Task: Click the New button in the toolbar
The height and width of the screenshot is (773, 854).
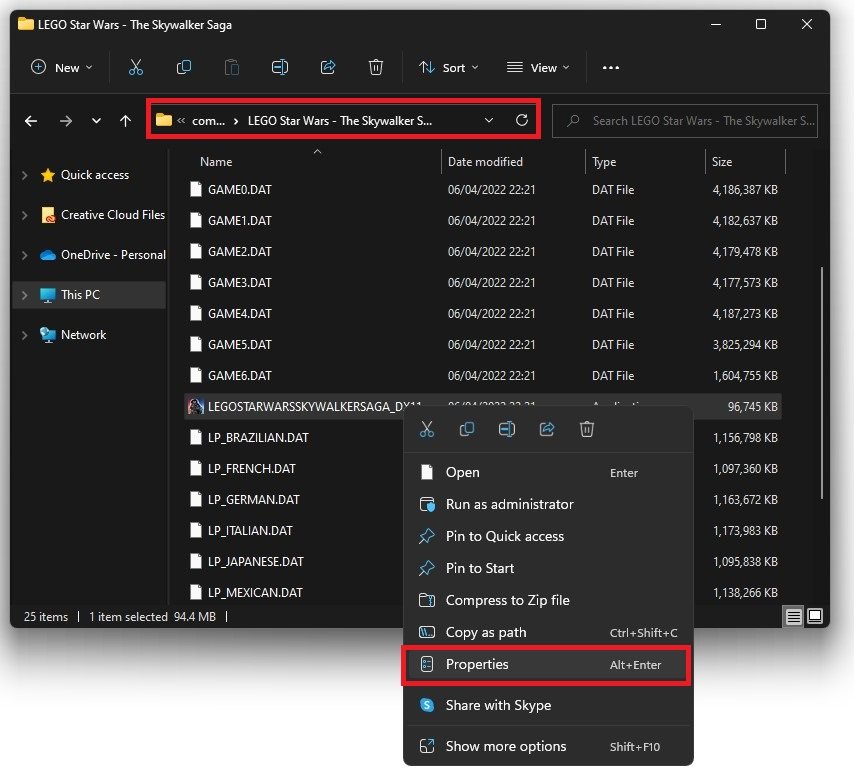Action: [x=61, y=67]
